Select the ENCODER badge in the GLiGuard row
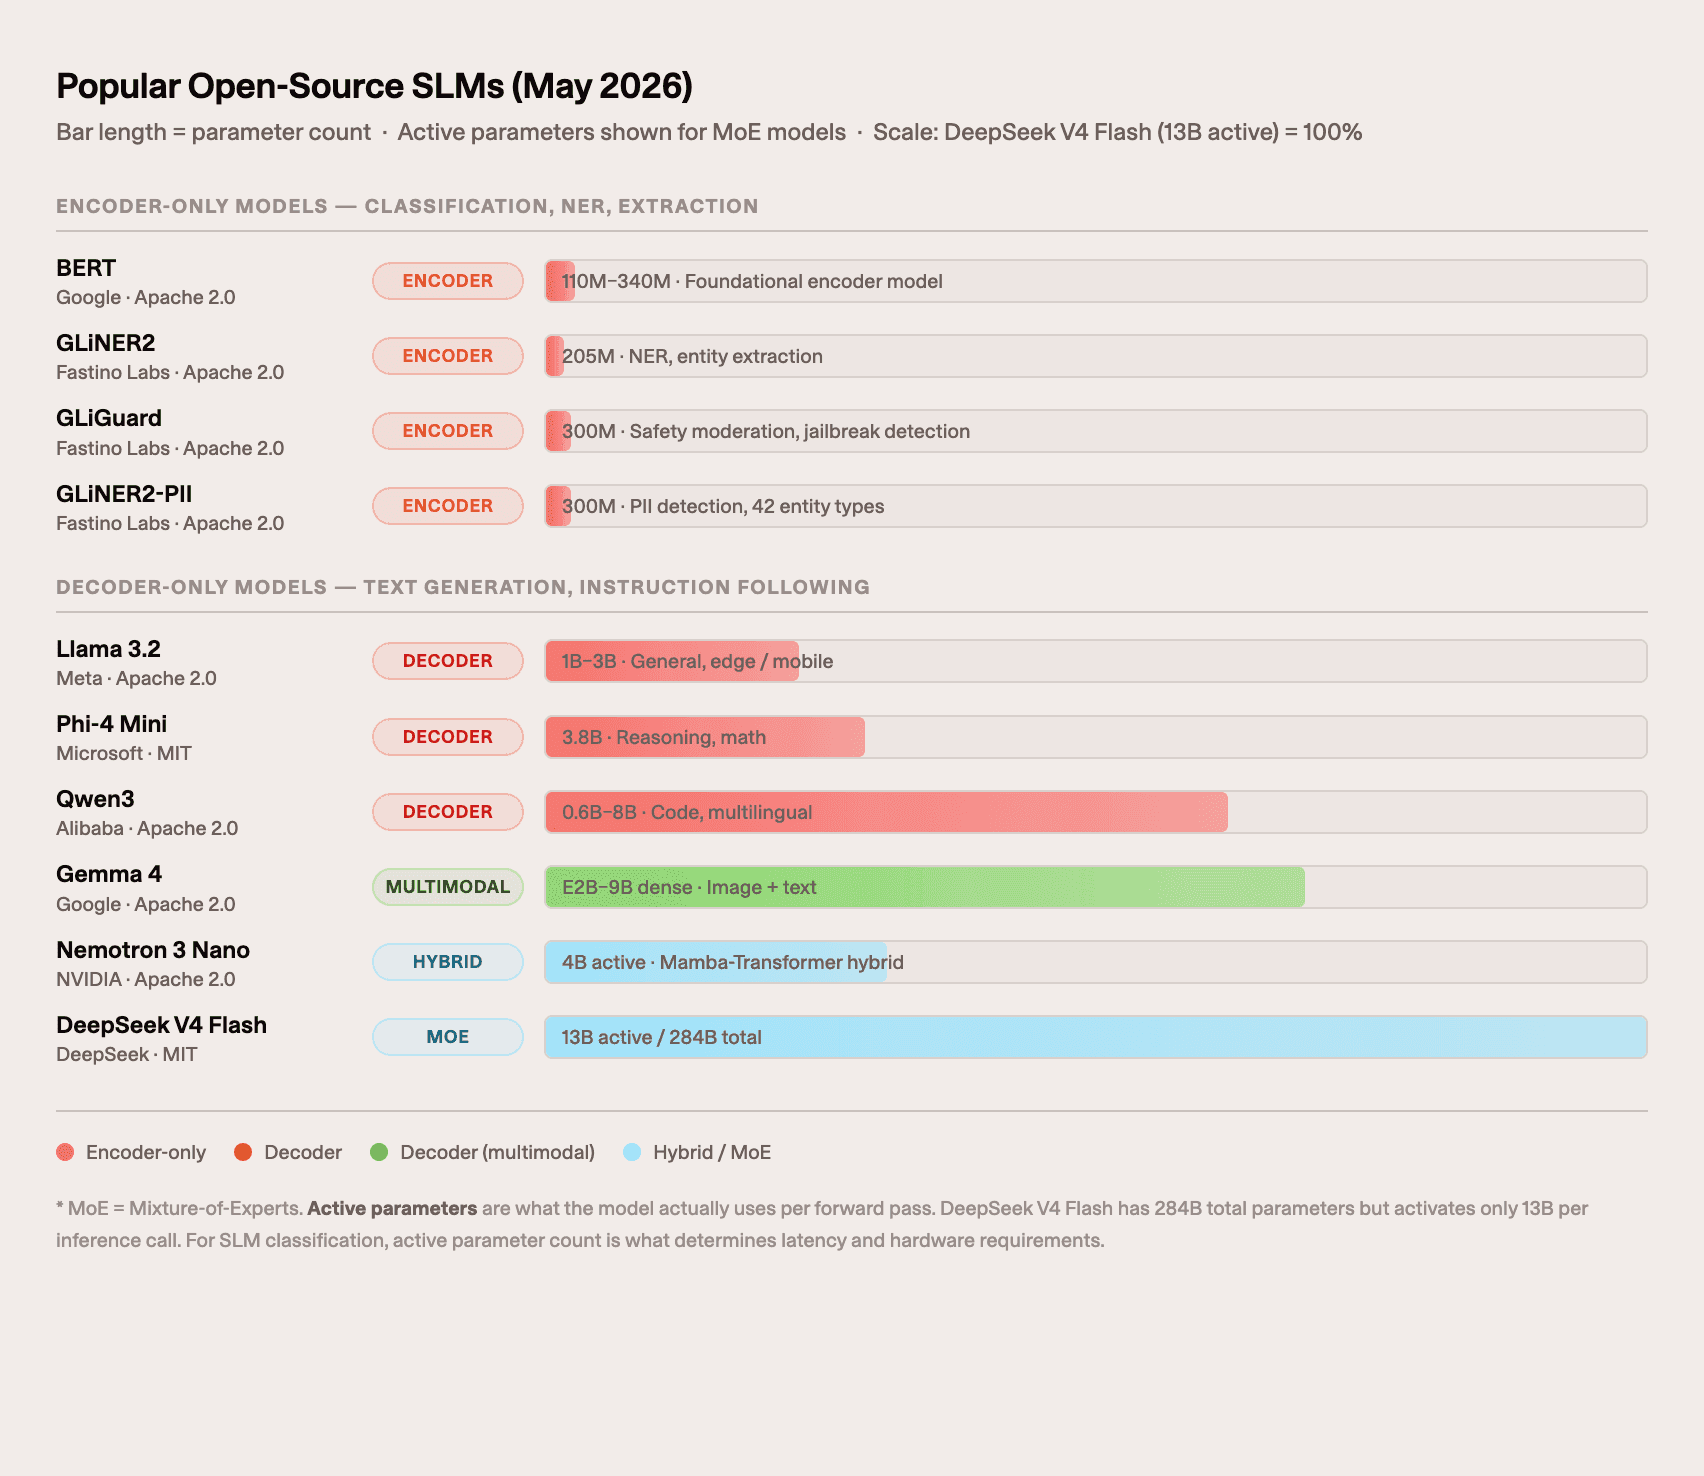The image size is (1704, 1476). [448, 431]
